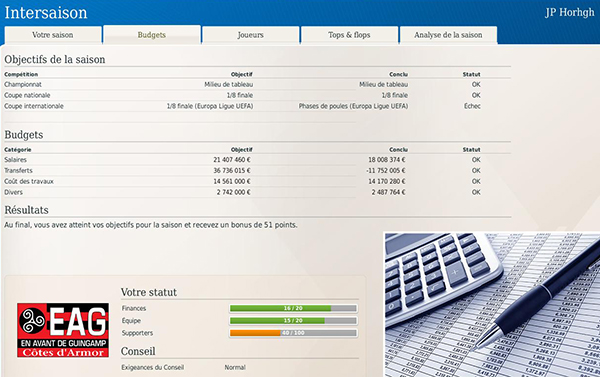Click the Équipe 15/20 progress bar
Viewport: 600px width, 377px height.
pos(293,321)
